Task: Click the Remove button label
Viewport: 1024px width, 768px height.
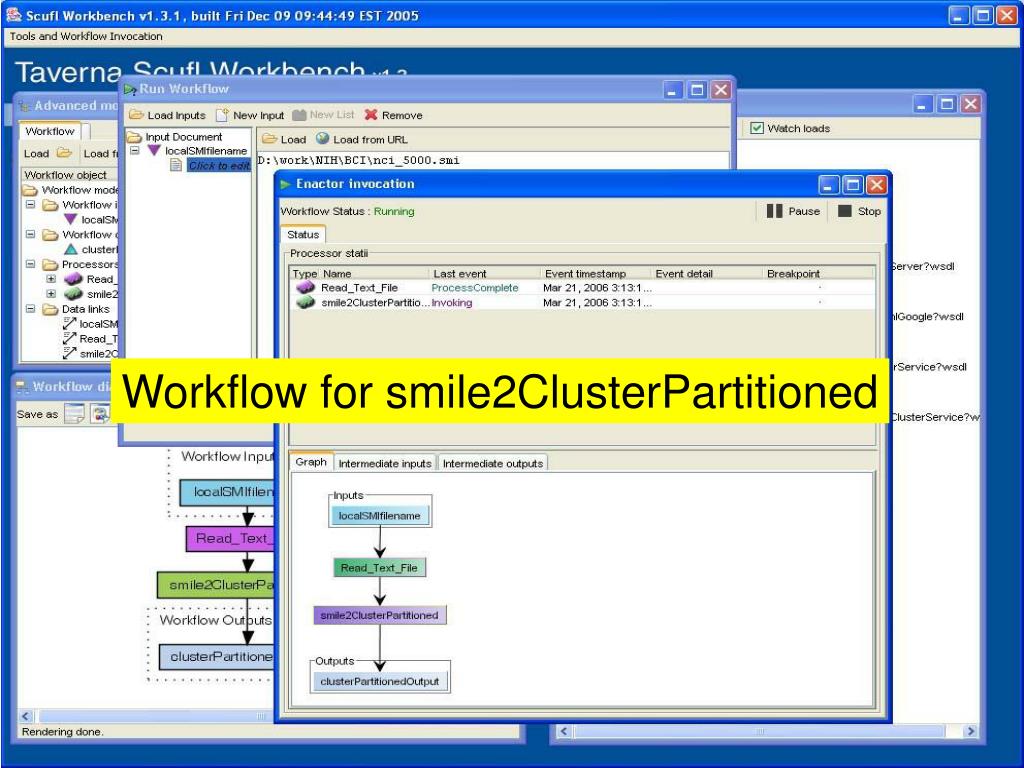Action: tap(402, 115)
